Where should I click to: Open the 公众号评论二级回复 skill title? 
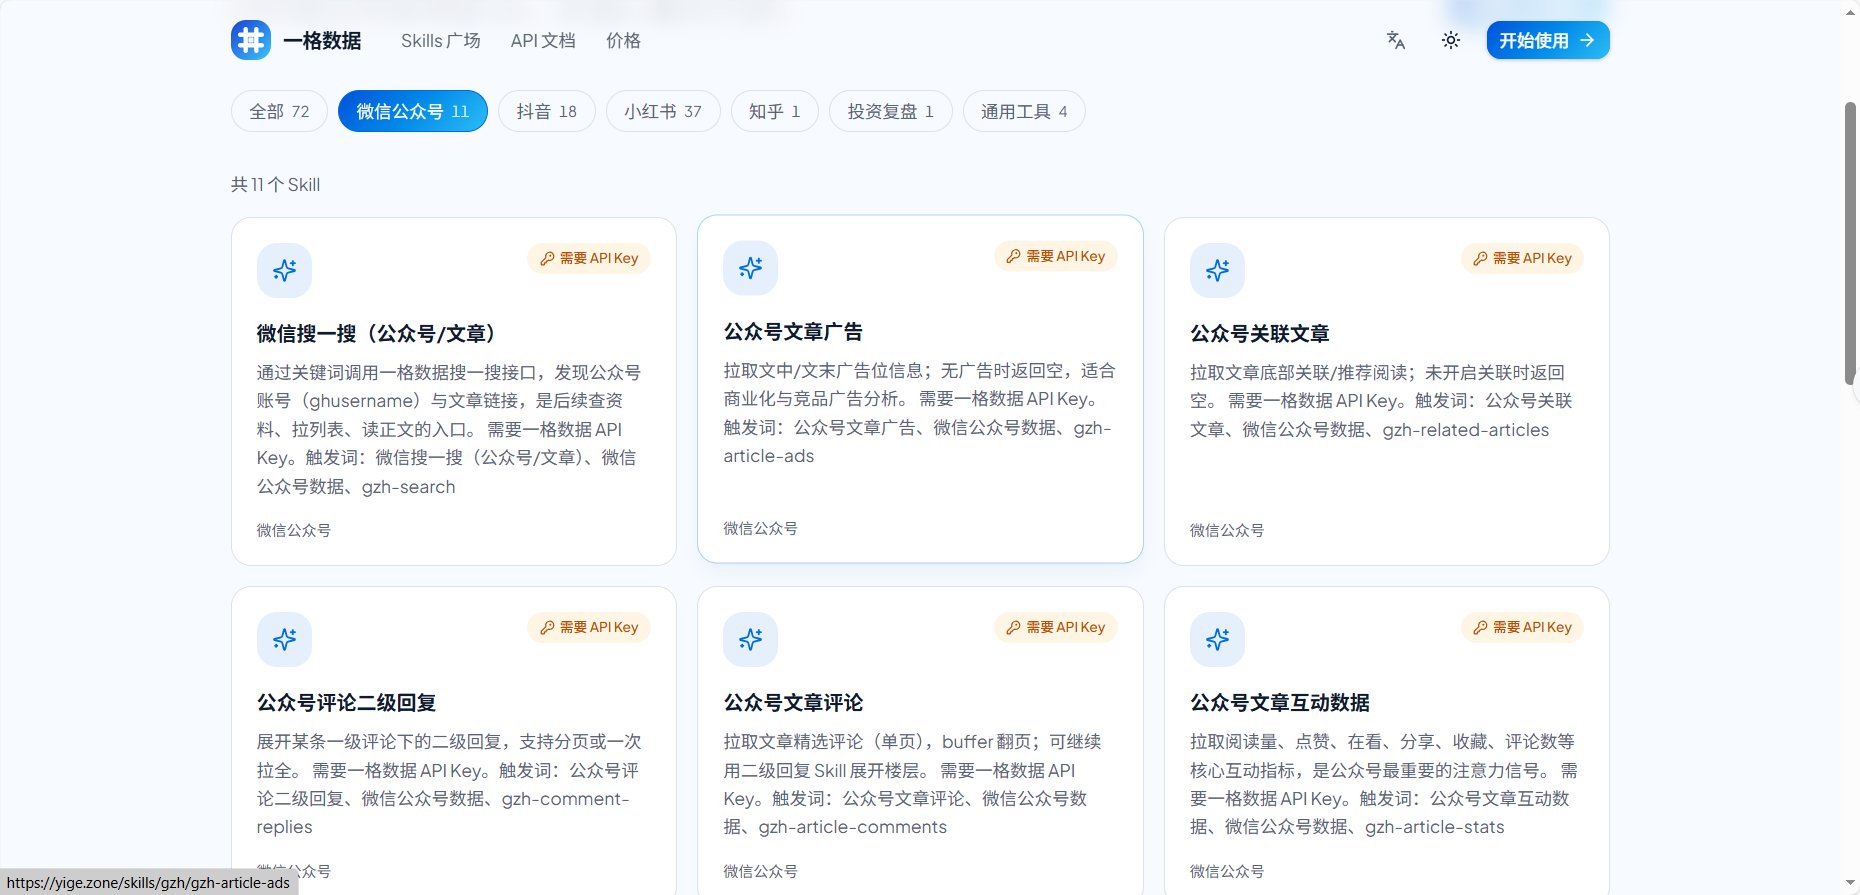pyautogui.click(x=346, y=702)
